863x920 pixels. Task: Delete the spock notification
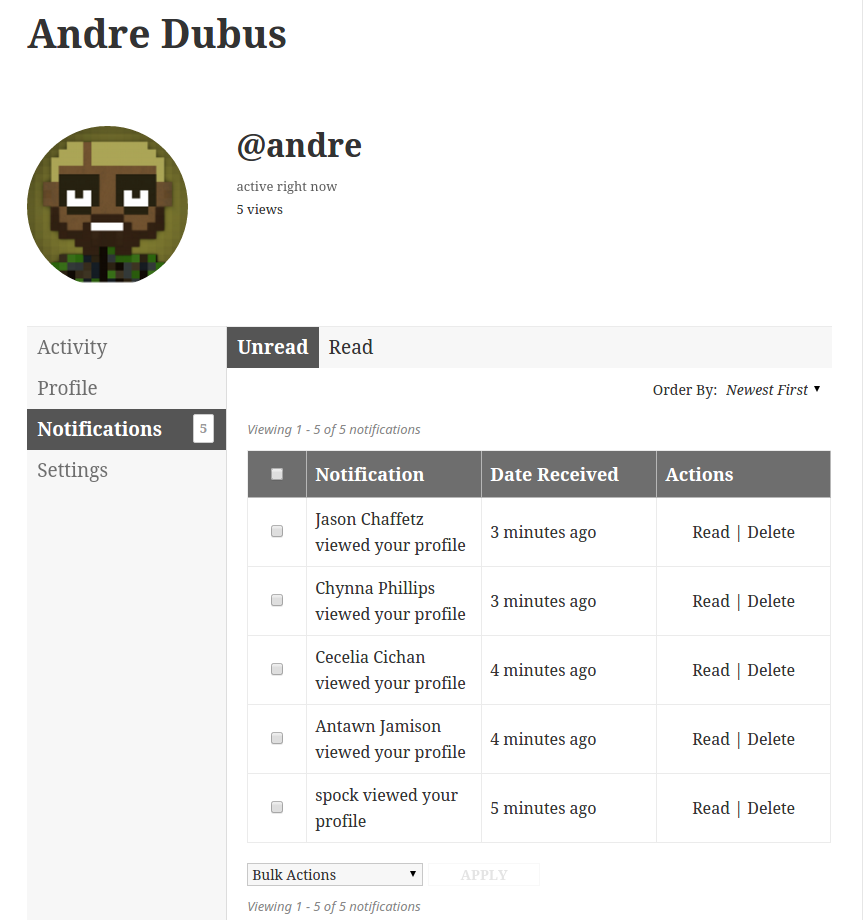(x=771, y=809)
